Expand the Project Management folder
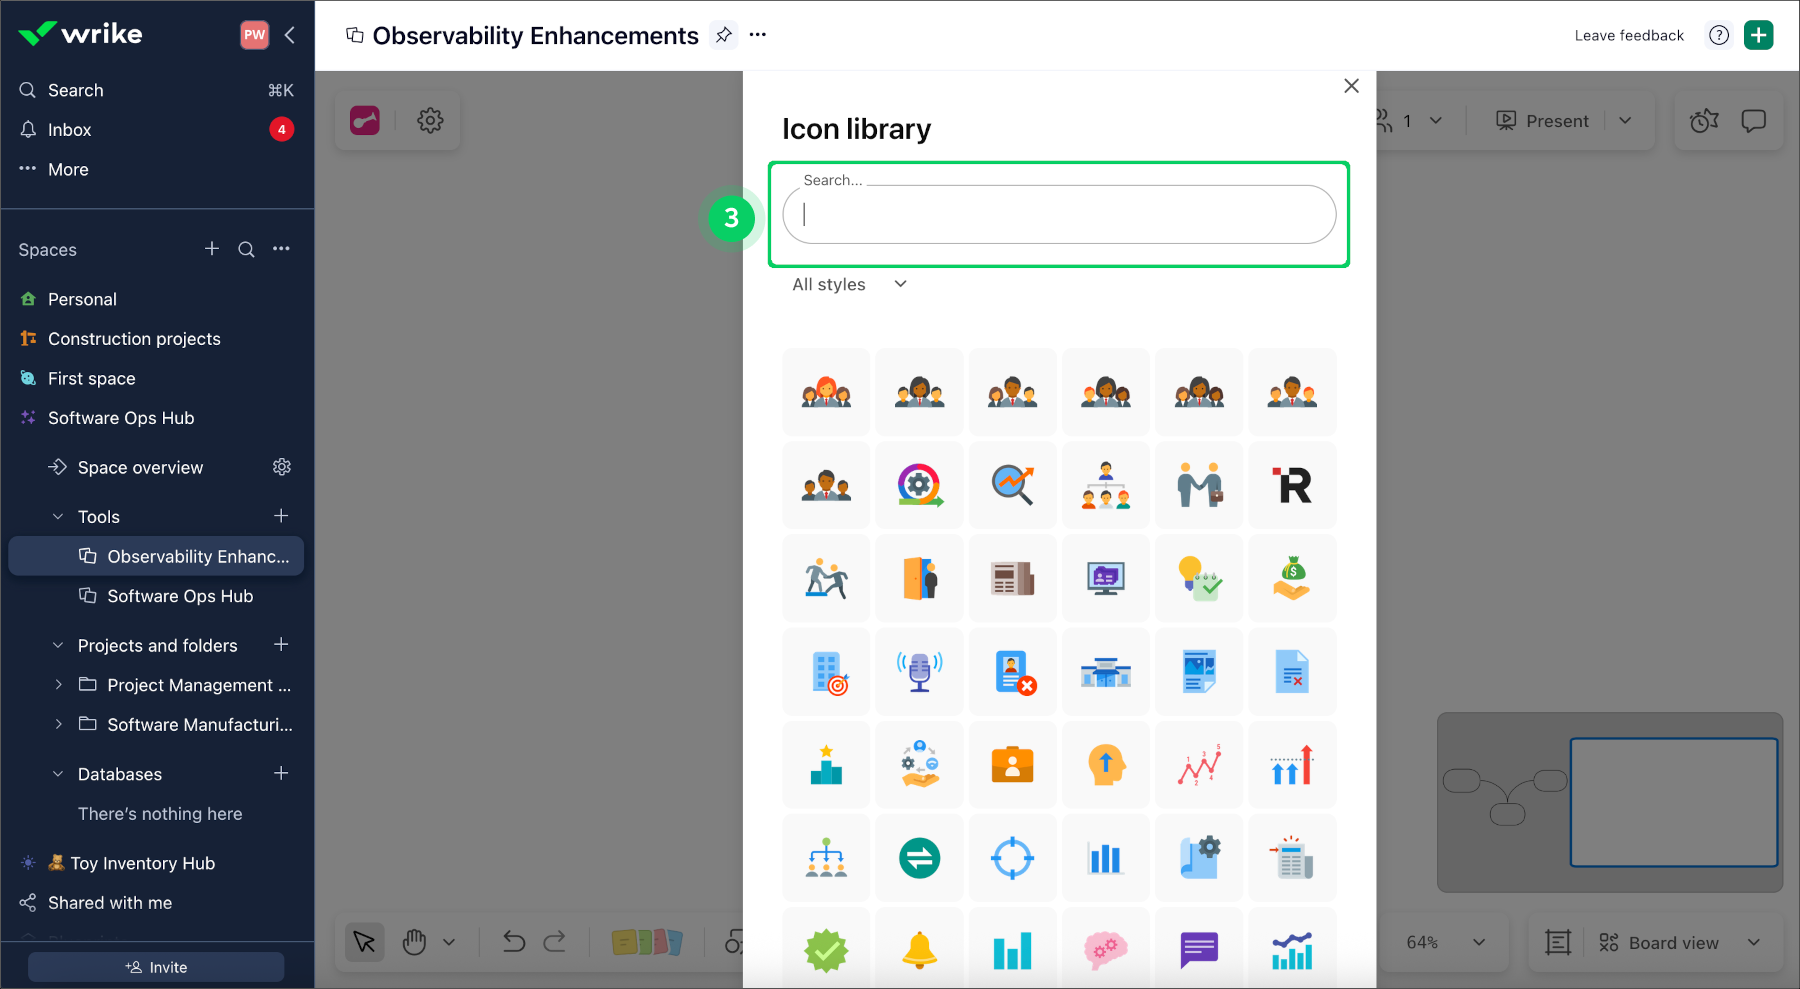 click(57, 685)
